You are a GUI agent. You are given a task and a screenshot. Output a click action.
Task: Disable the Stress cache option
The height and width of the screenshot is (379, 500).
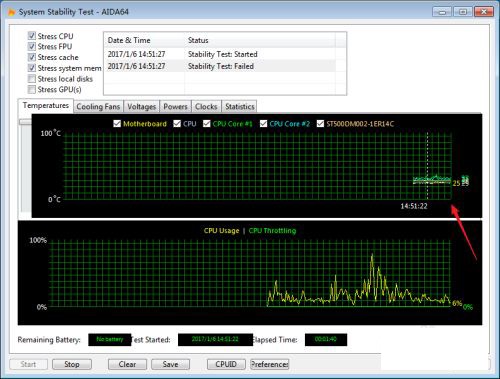click(32, 57)
